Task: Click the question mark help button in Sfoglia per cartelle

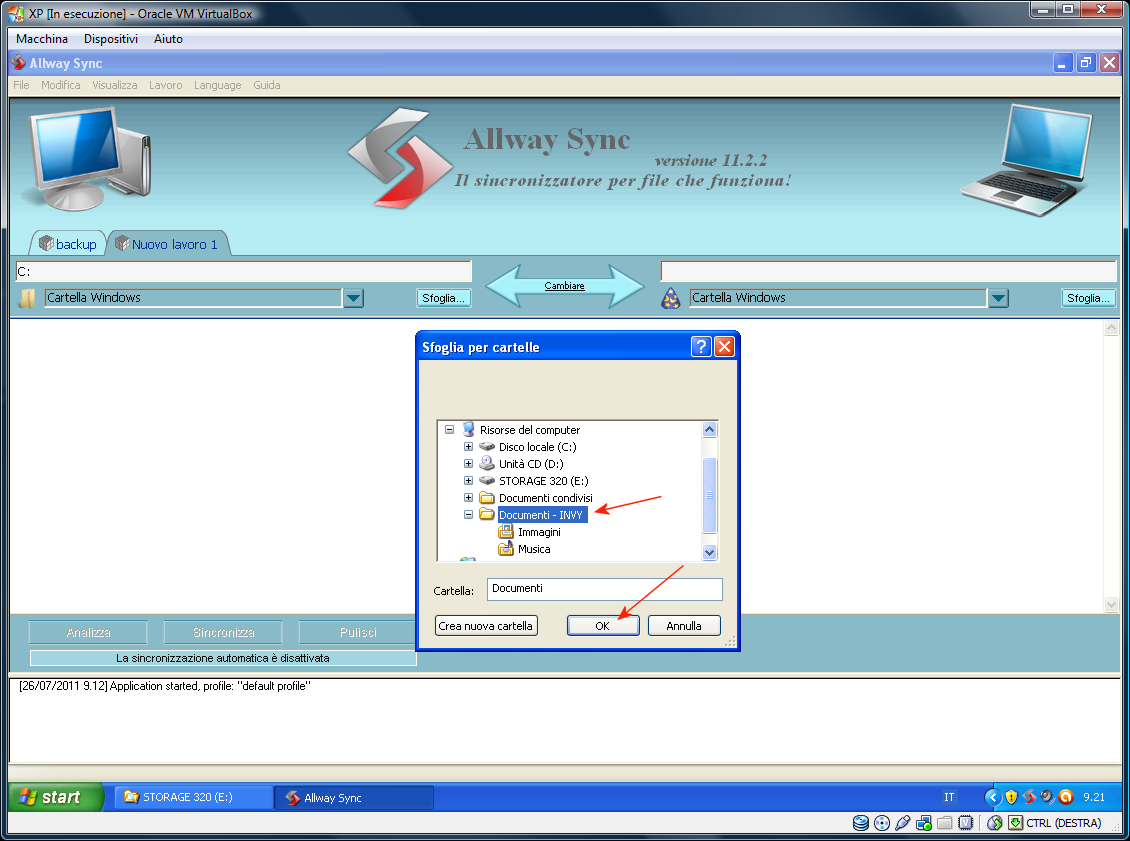Action: click(x=701, y=347)
